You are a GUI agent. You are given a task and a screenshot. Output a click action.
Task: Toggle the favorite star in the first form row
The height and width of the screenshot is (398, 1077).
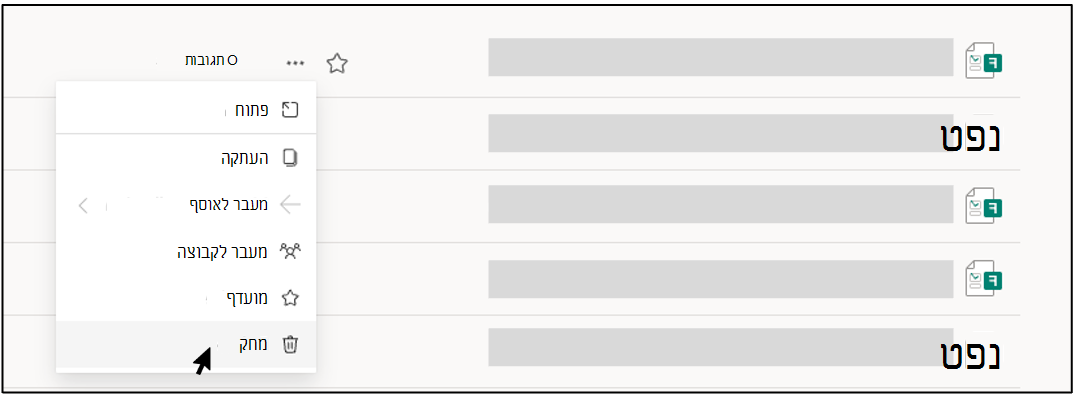tap(337, 64)
